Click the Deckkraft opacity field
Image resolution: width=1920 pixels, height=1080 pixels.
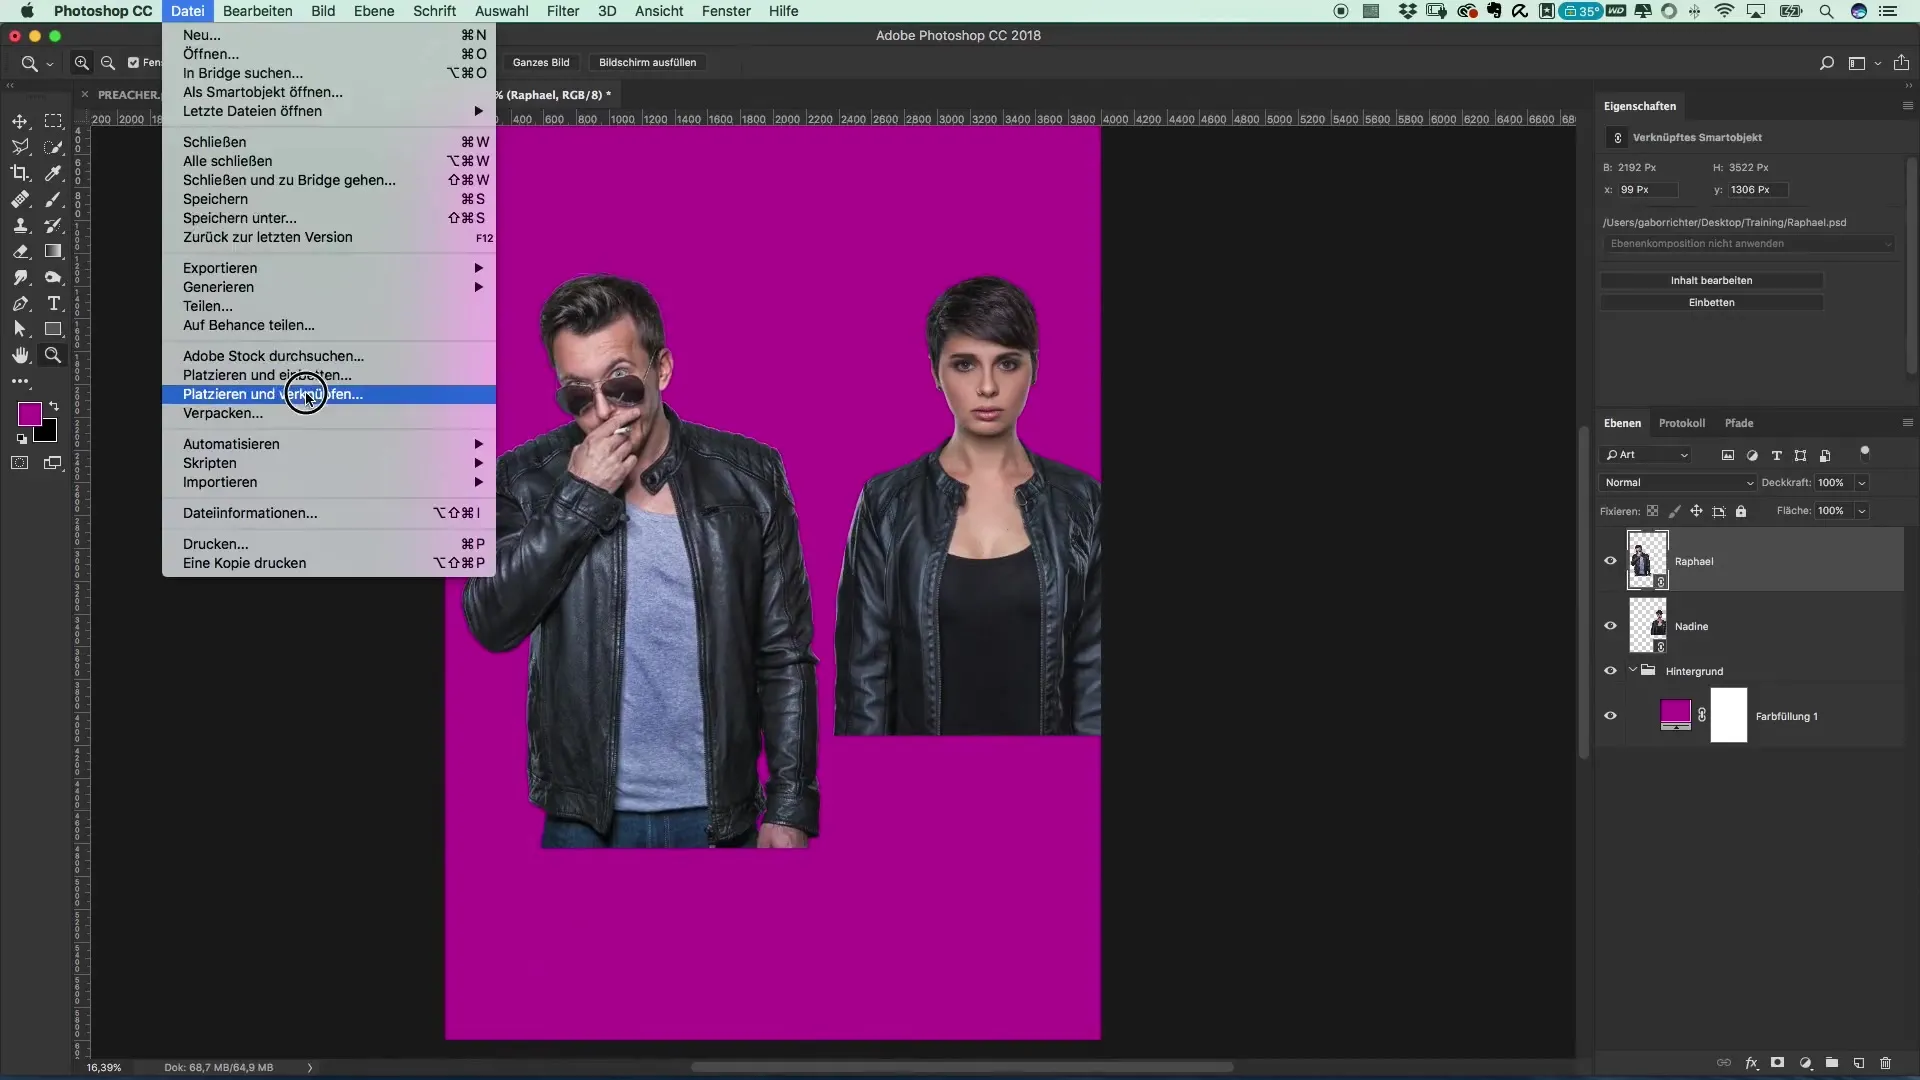pyautogui.click(x=1831, y=483)
